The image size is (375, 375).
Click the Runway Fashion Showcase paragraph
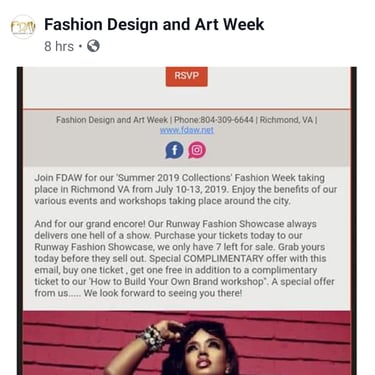[184, 258]
